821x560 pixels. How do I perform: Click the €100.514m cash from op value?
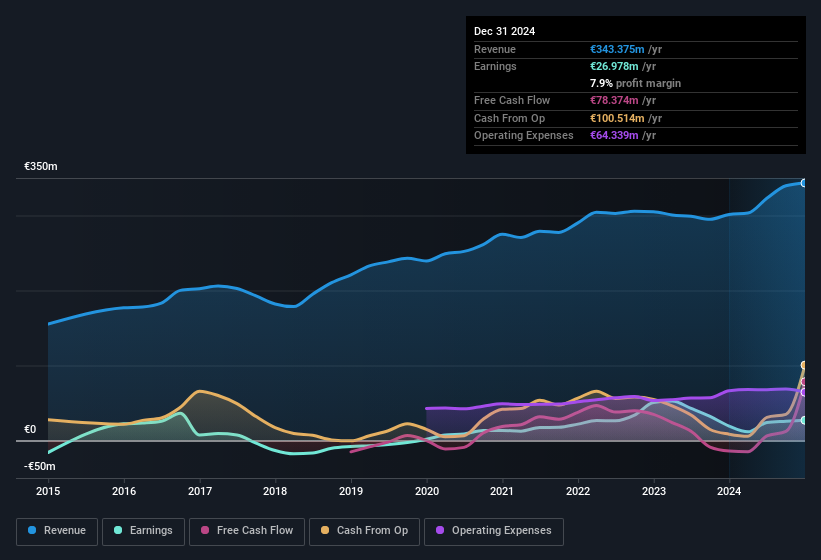click(617, 118)
